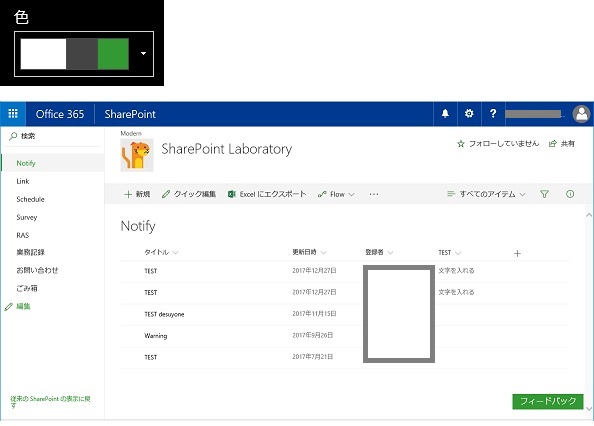594x426 pixels.
Task: Expand the 登録者 column header menu
Action: pyautogui.click(x=390, y=253)
